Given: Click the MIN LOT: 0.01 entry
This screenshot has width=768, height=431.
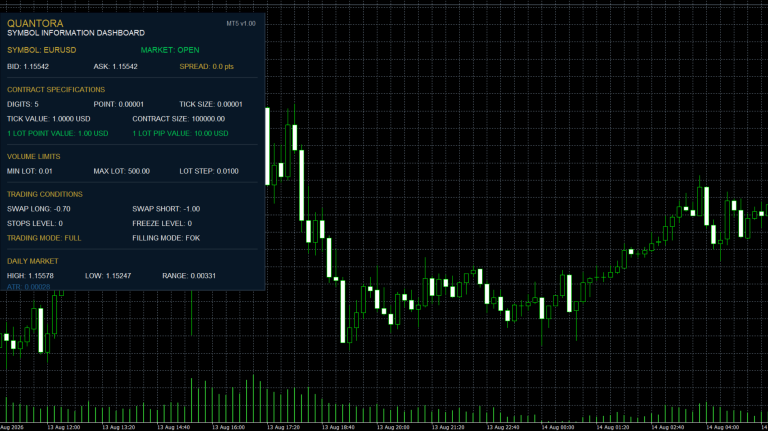Looking at the screenshot, I should click(30, 171).
